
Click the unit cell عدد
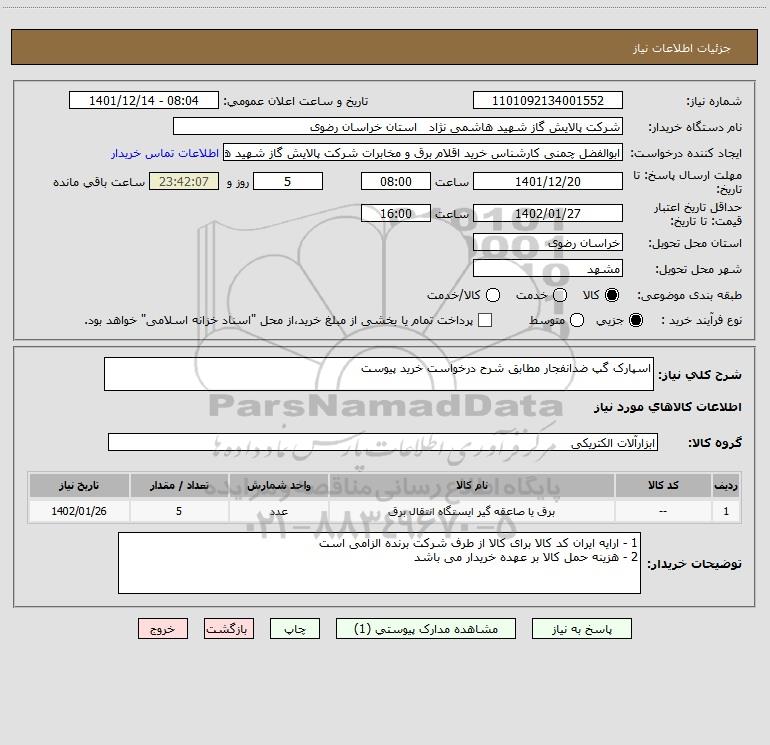(x=278, y=511)
